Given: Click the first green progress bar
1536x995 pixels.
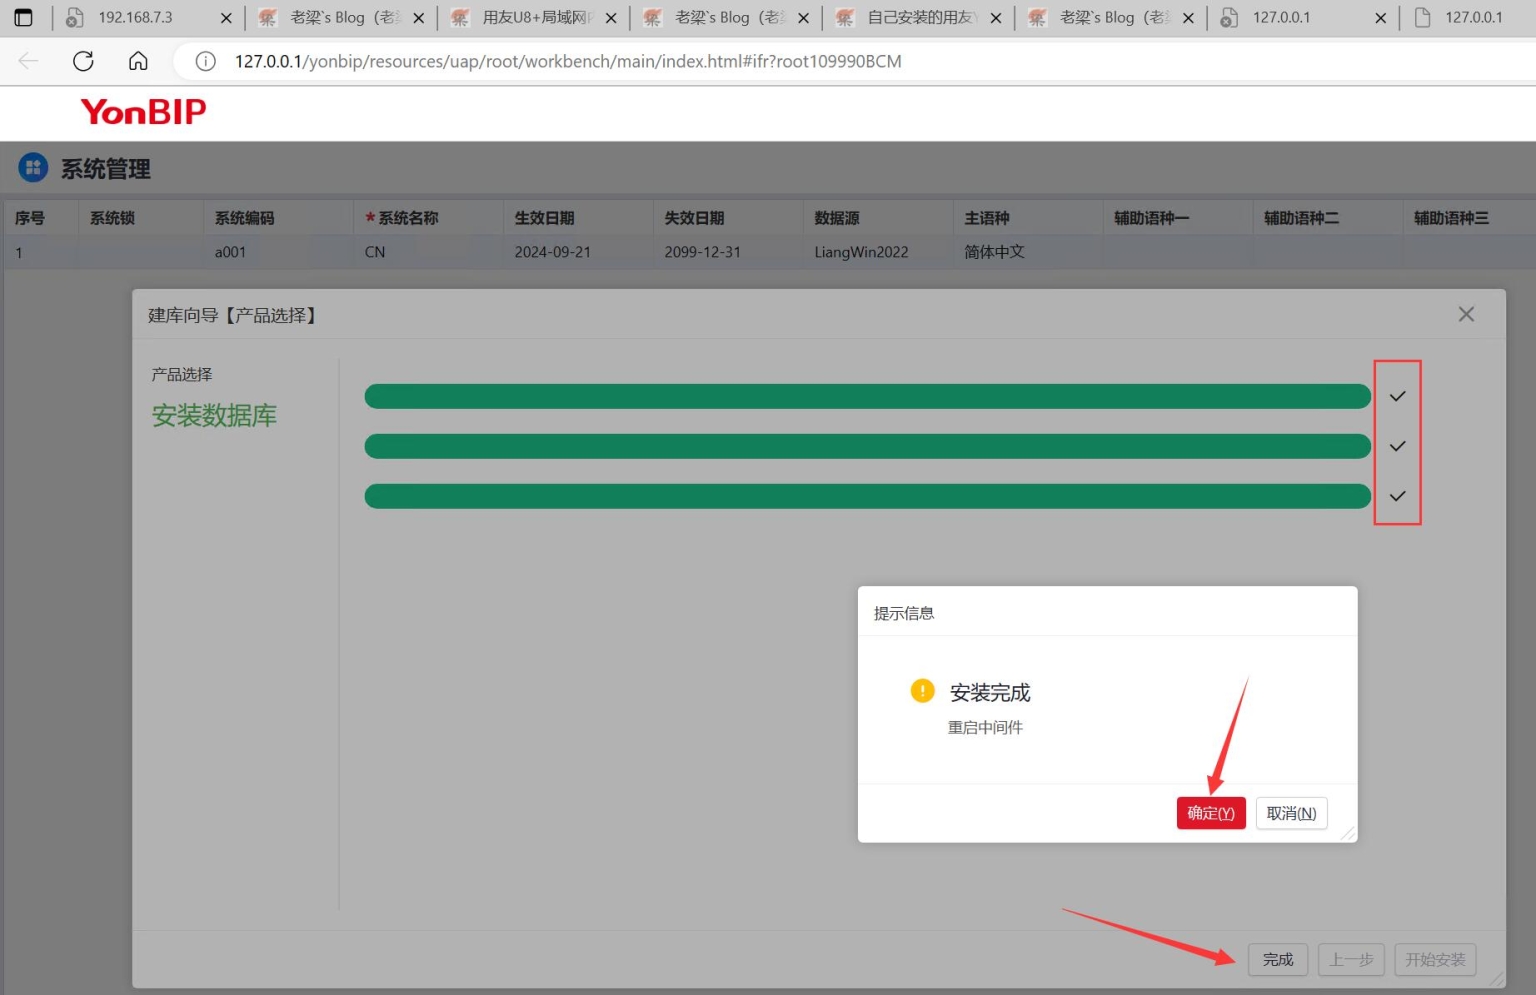Looking at the screenshot, I should (x=866, y=395).
